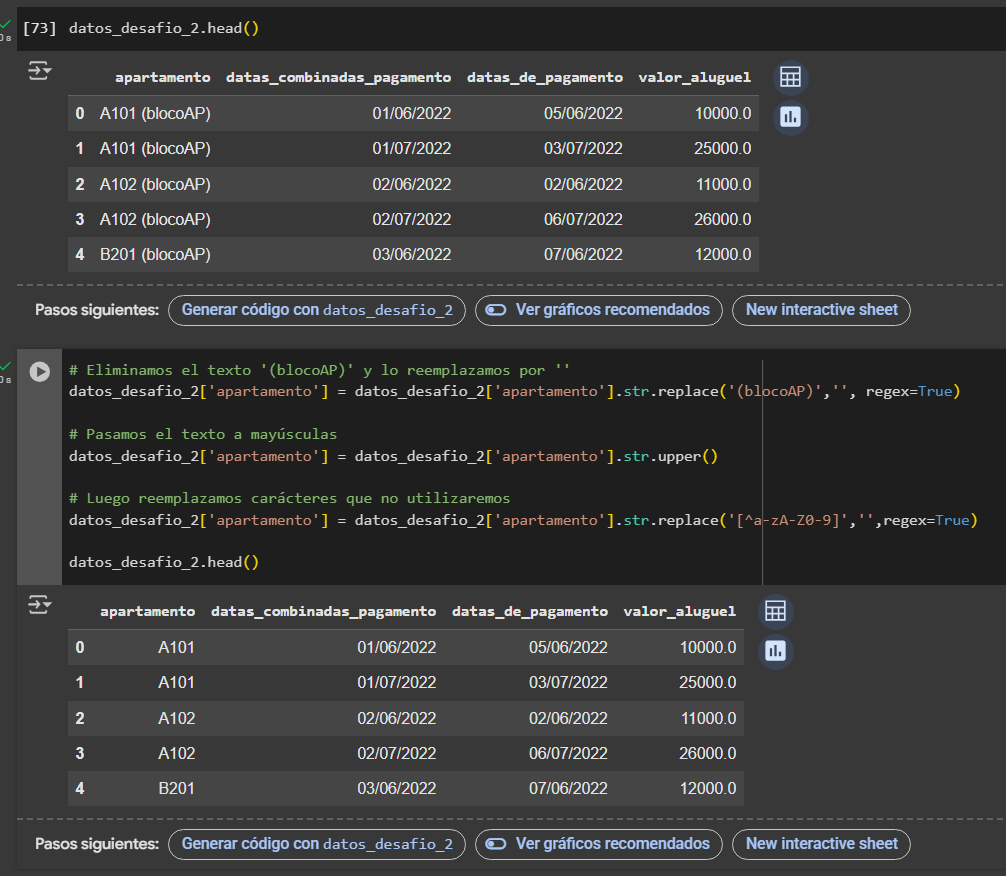Screen dimensions: 1006x876
Task: Click 'datas_combinadas_pagamento' header in the second table
Action: tap(323, 612)
